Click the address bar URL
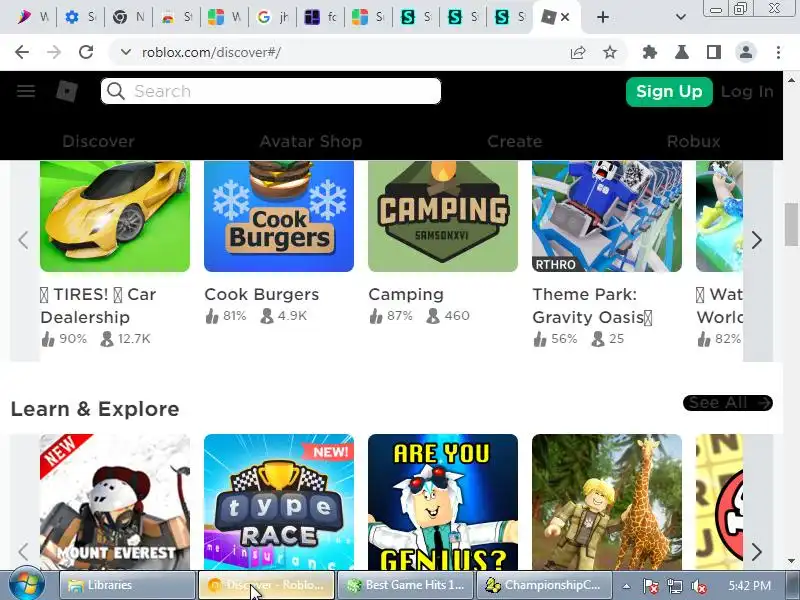Image resolution: width=800 pixels, height=600 pixels. tap(211, 52)
